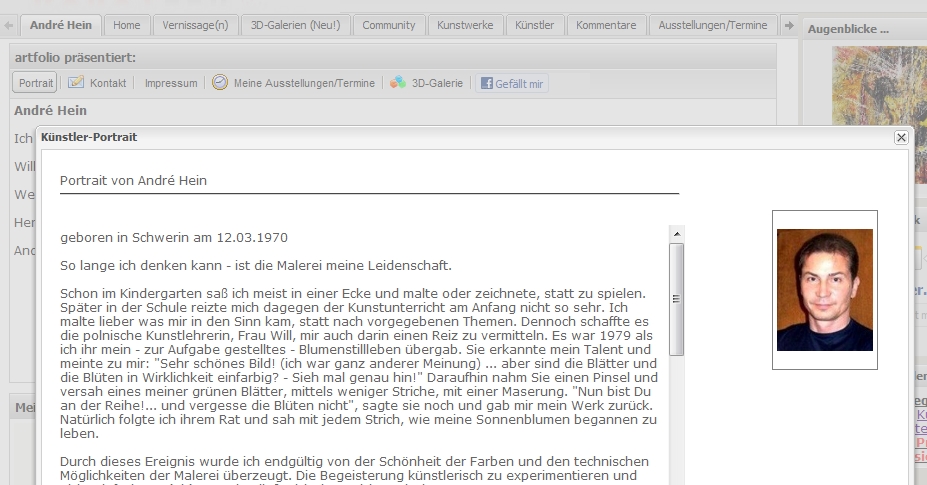Click the Meine Ausstellungen/Termine clock icon
927x485 pixels.
coord(220,83)
